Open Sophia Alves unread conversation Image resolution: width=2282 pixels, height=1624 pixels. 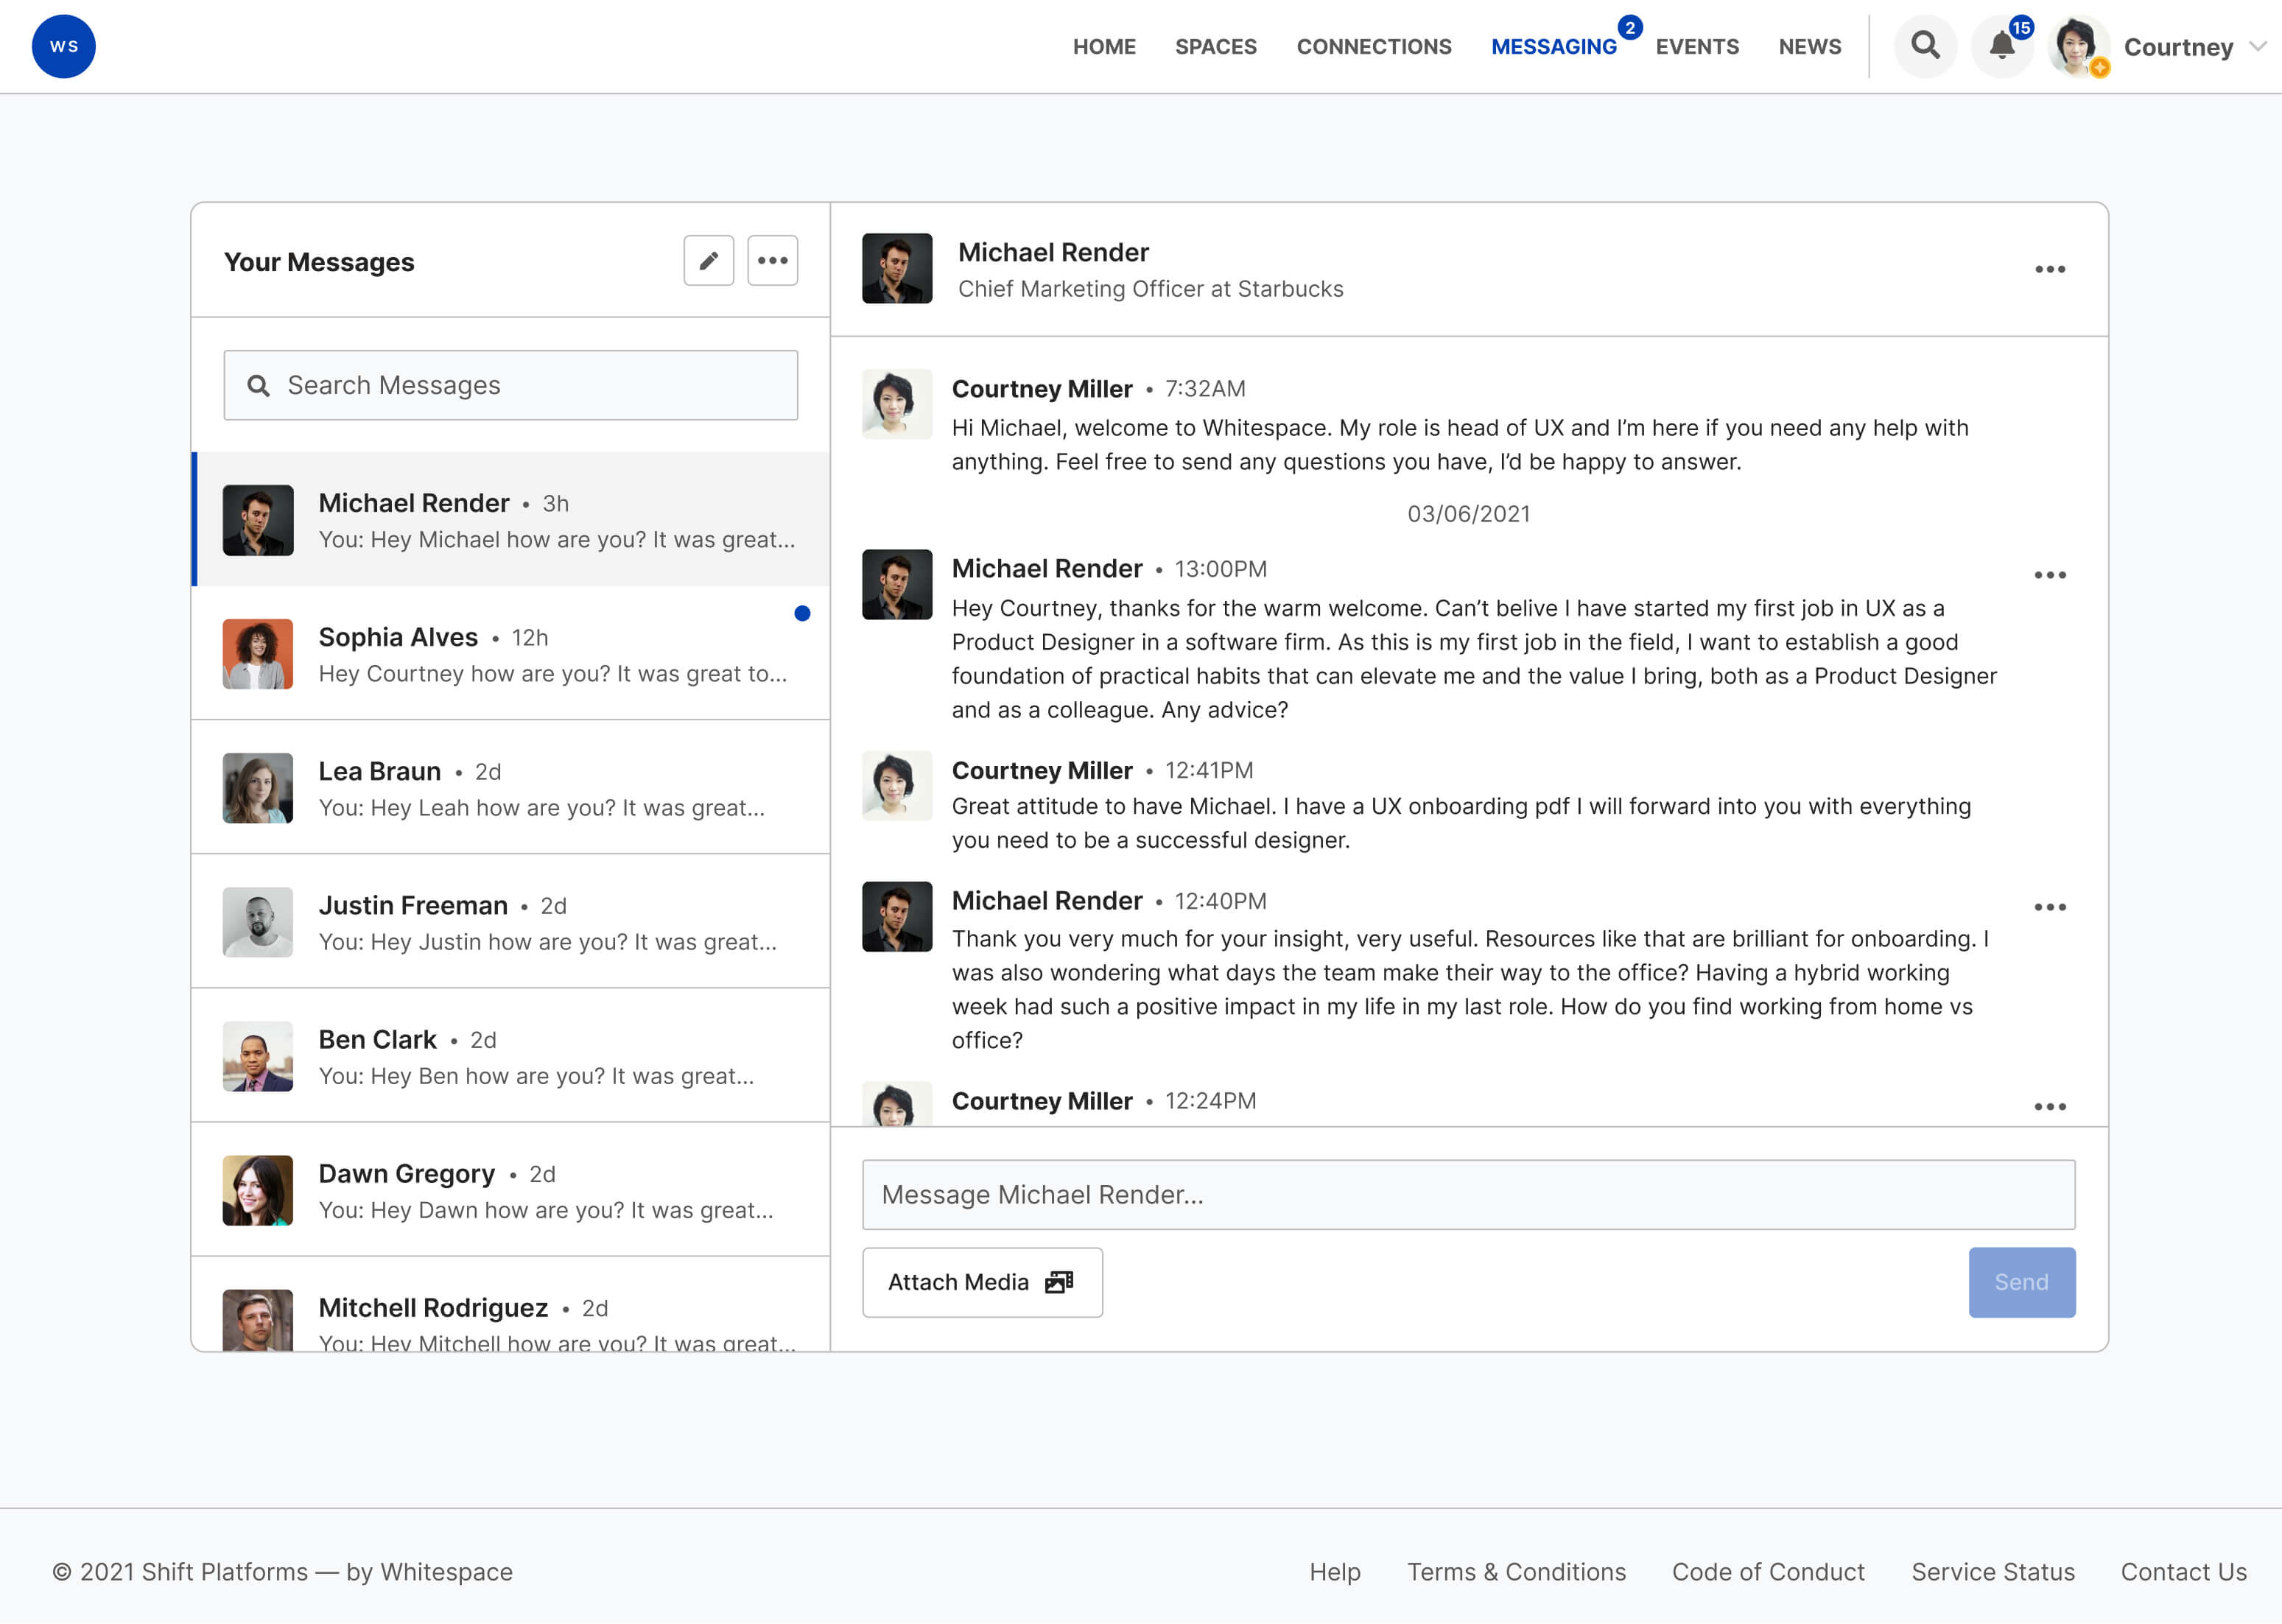[x=510, y=653]
